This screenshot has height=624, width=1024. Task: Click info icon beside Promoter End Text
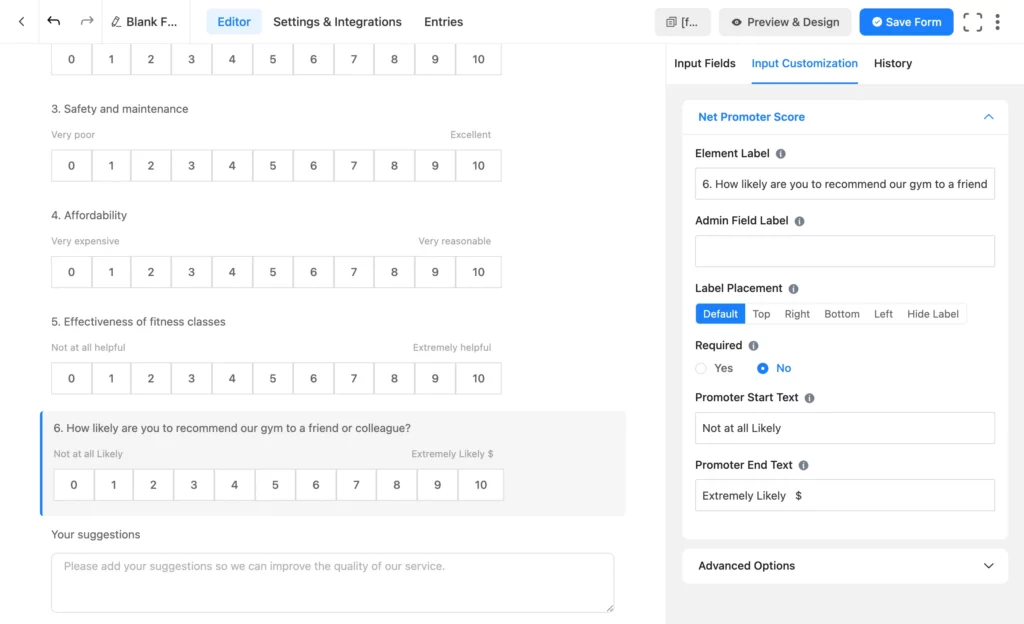click(x=803, y=465)
